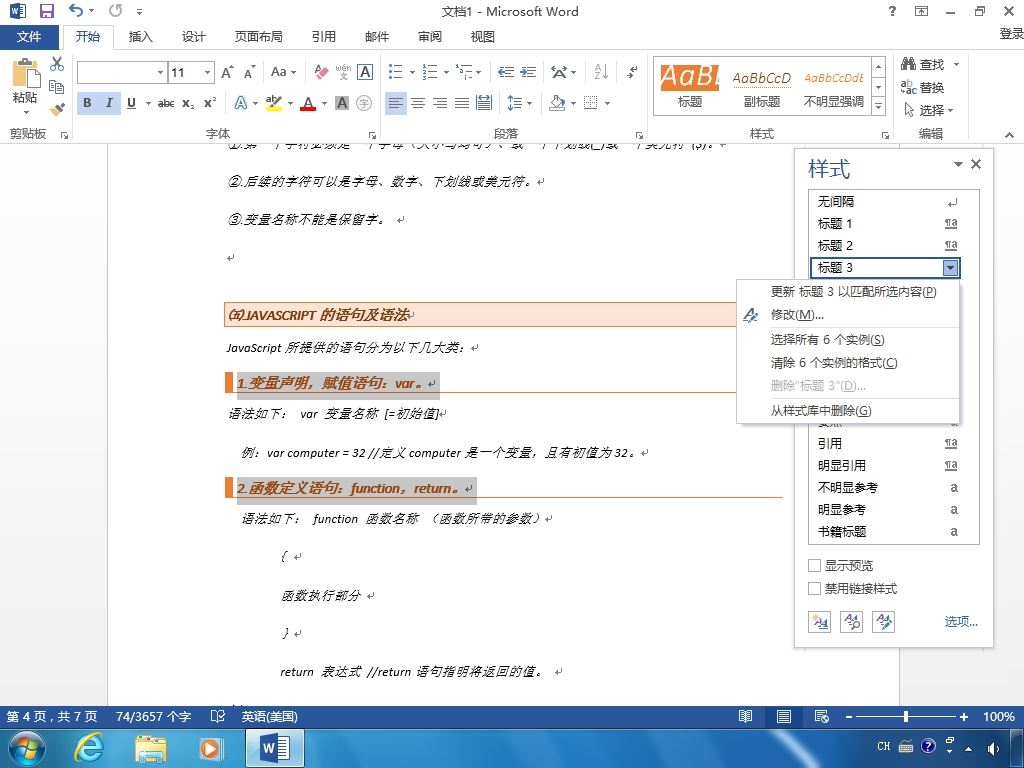Center align the paragraph
The height and width of the screenshot is (768, 1024).
418,103
